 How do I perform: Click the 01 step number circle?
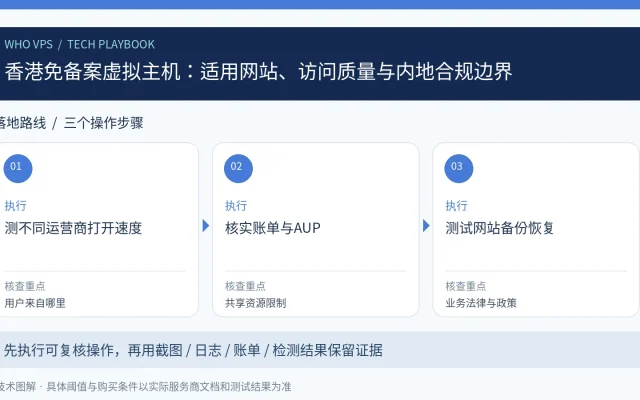pyautogui.click(x=18, y=168)
